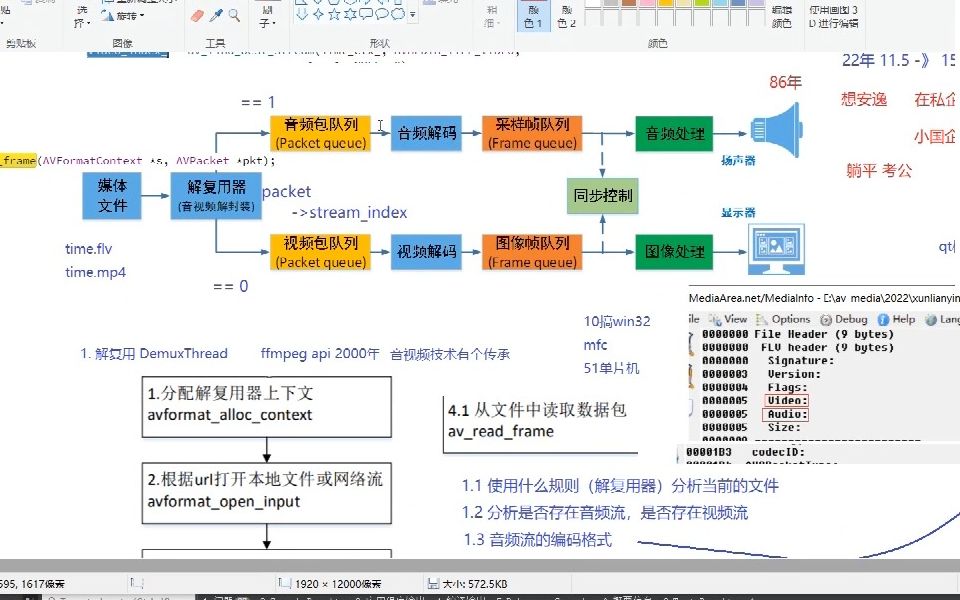Click the 'avformat_alloc_context' text

pyautogui.click(x=230, y=415)
